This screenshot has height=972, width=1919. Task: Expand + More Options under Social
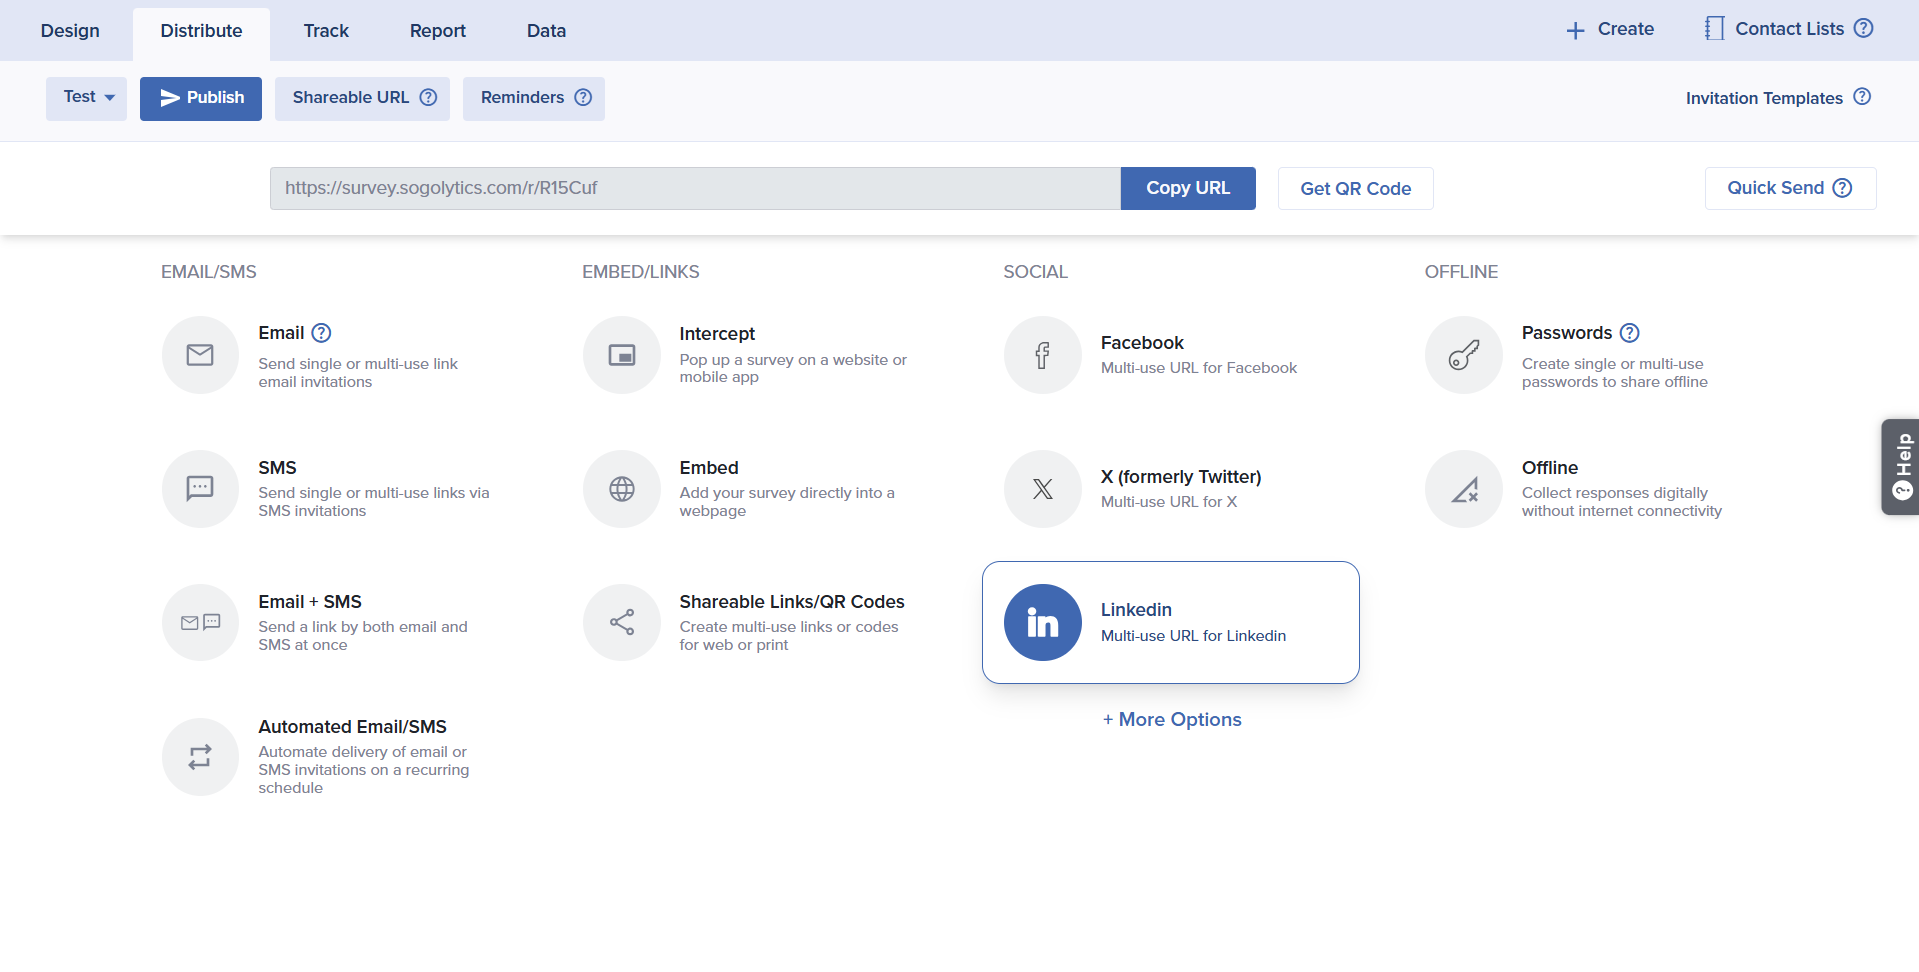point(1172,720)
